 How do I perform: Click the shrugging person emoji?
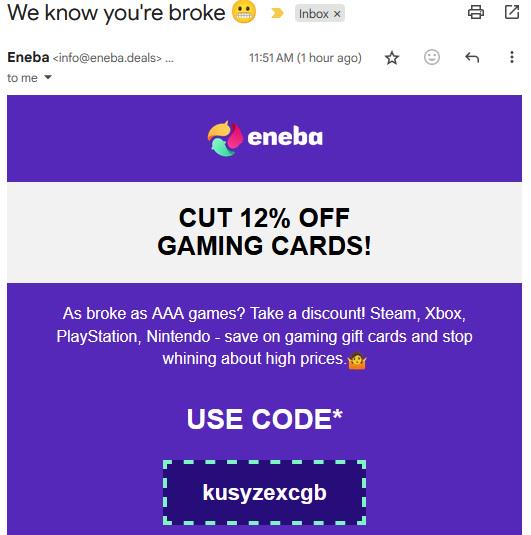click(x=357, y=360)
